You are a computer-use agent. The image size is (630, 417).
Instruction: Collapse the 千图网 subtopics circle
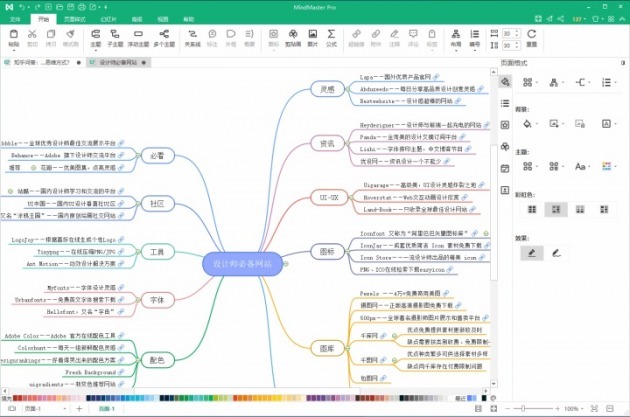pos(395,360)
